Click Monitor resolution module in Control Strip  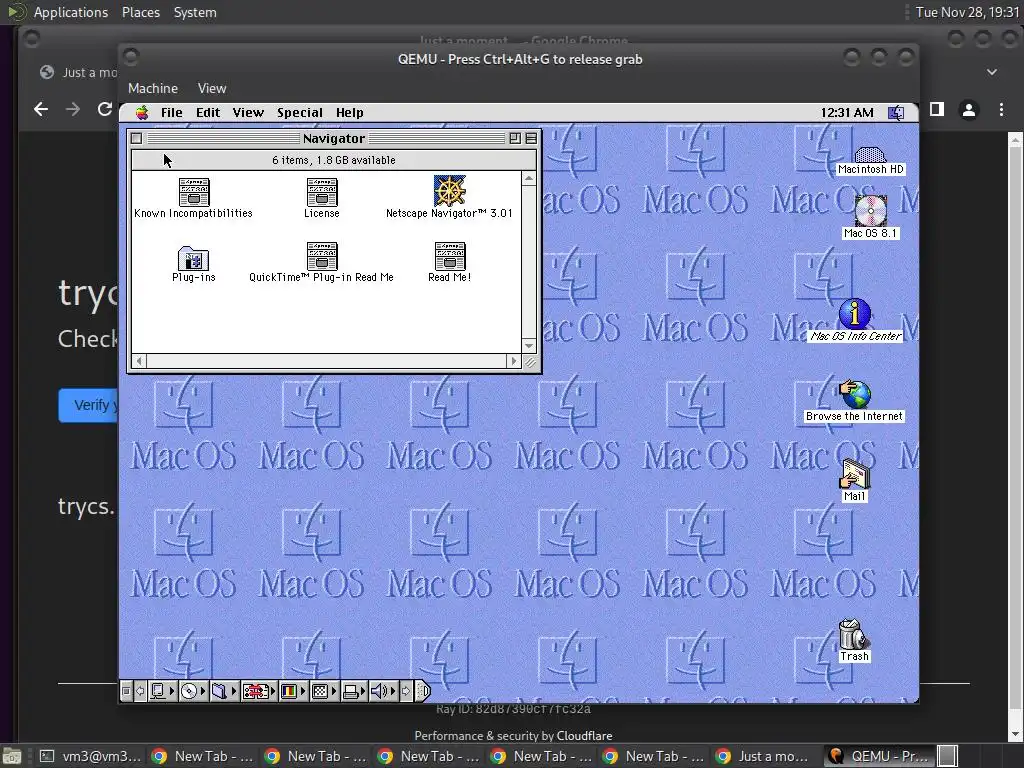point(320,691)
